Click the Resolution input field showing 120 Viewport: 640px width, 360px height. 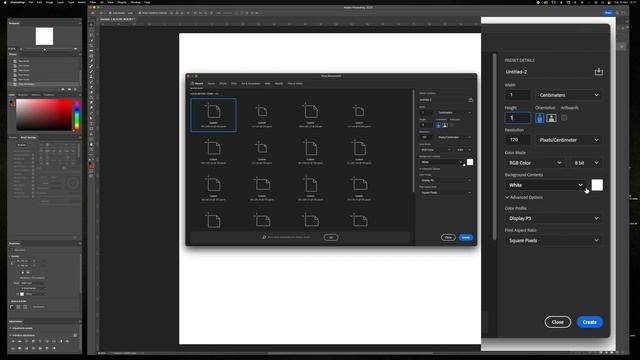tap(518, 140)
